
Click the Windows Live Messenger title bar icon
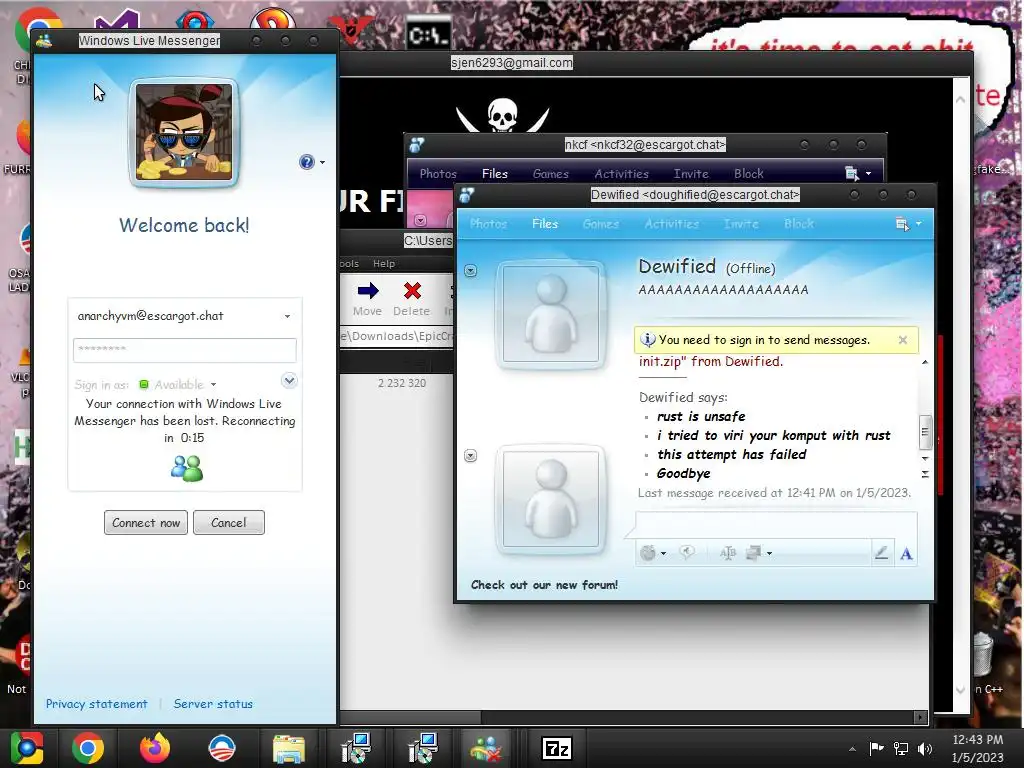44,41
